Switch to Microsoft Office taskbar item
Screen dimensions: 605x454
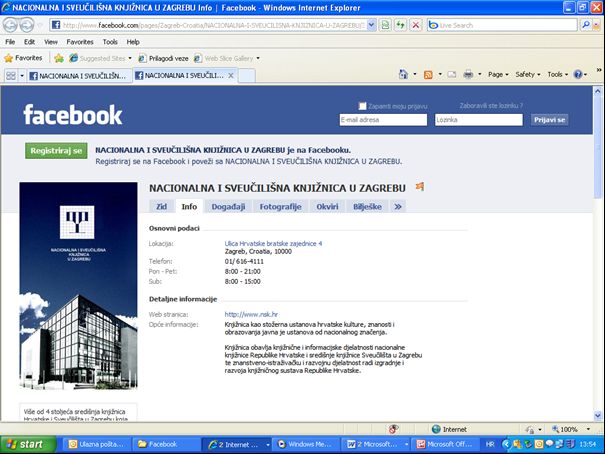click(x=445, y=444)
